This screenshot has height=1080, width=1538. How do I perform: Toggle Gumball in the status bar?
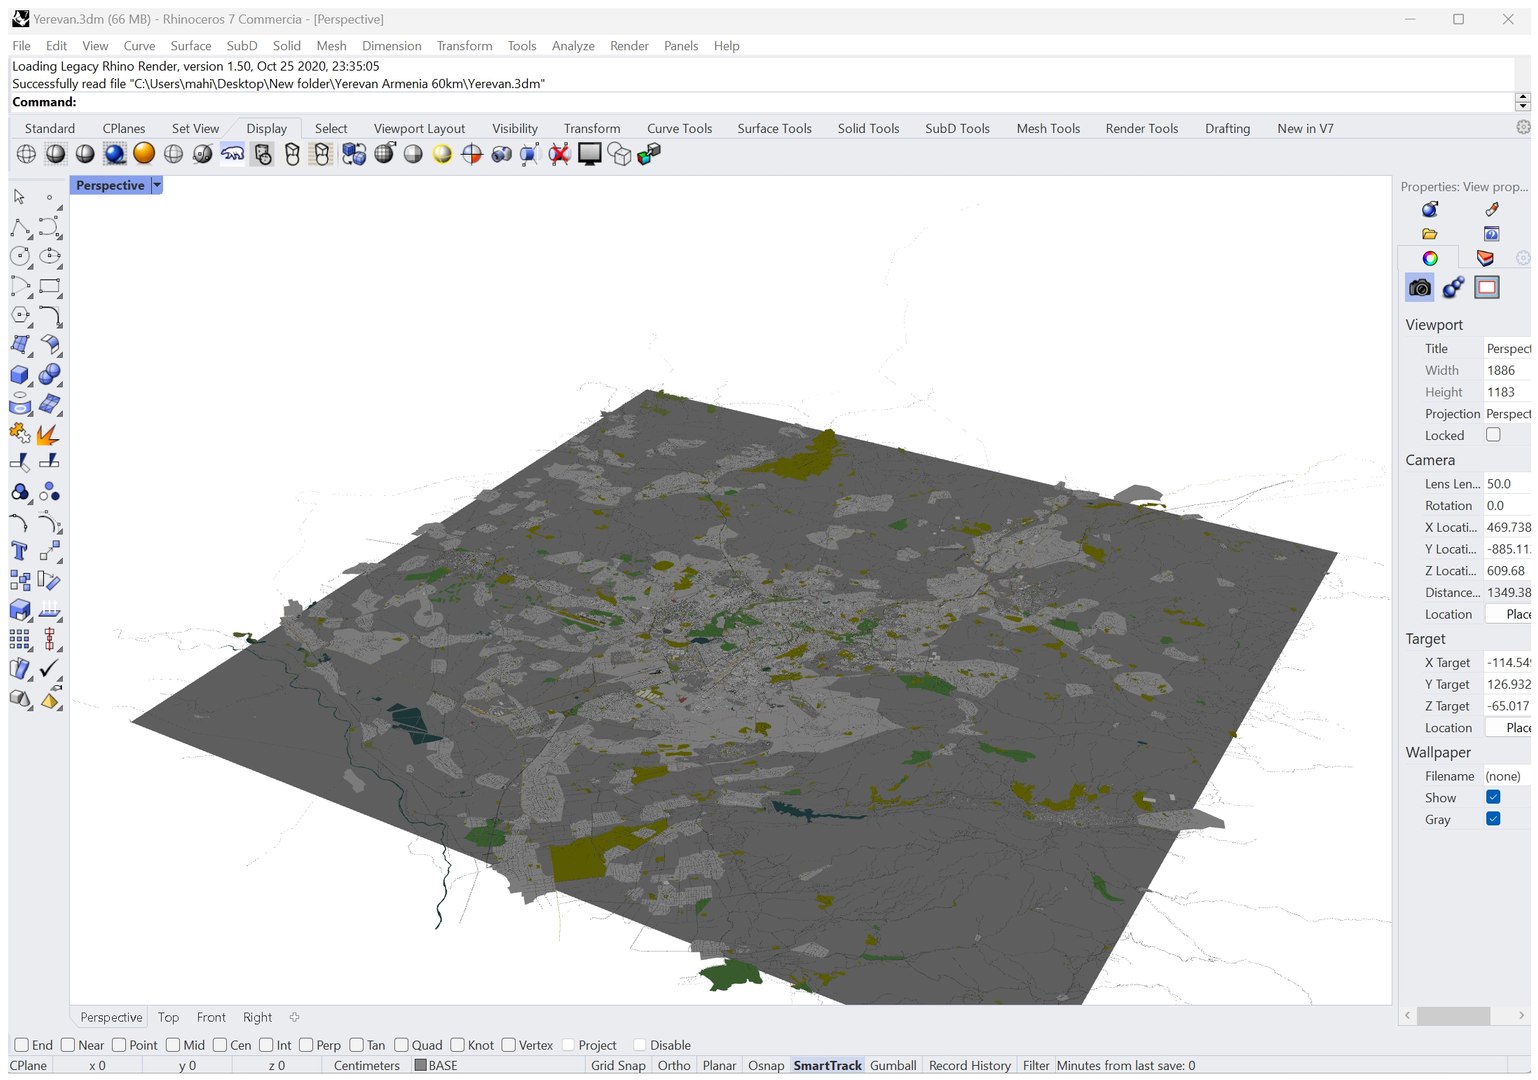point(893,1065)
